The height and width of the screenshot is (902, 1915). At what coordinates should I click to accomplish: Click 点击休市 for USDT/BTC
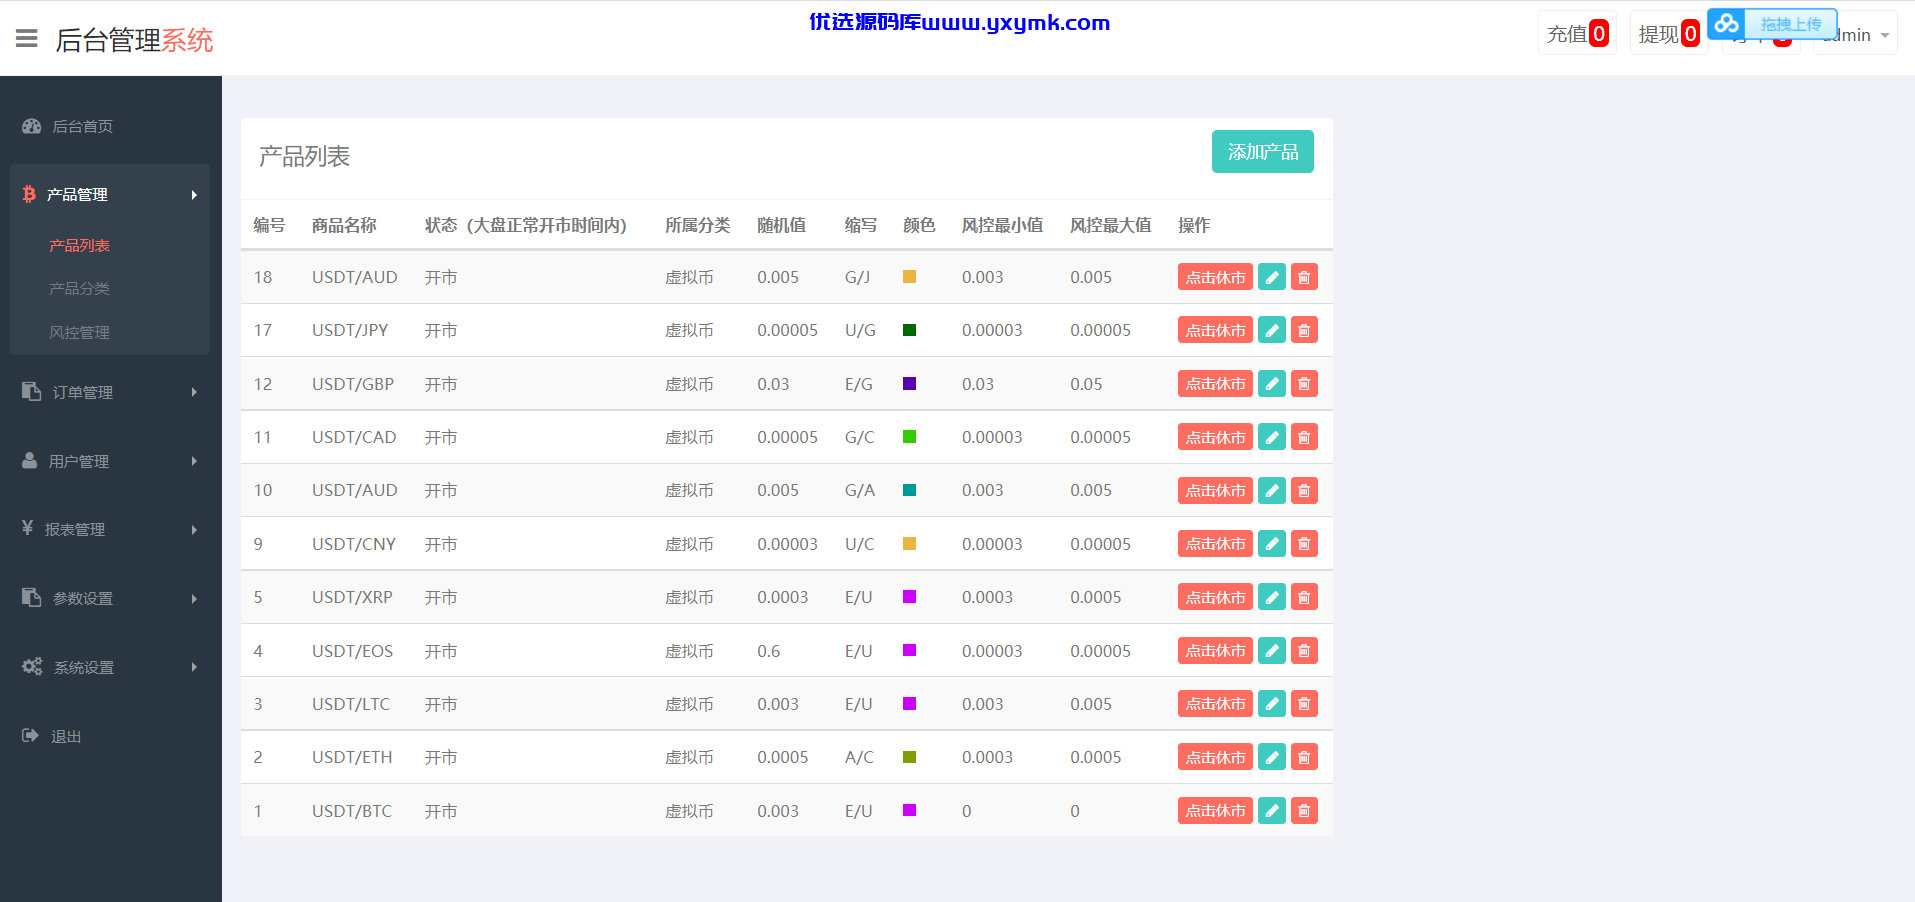[1215, 811]
